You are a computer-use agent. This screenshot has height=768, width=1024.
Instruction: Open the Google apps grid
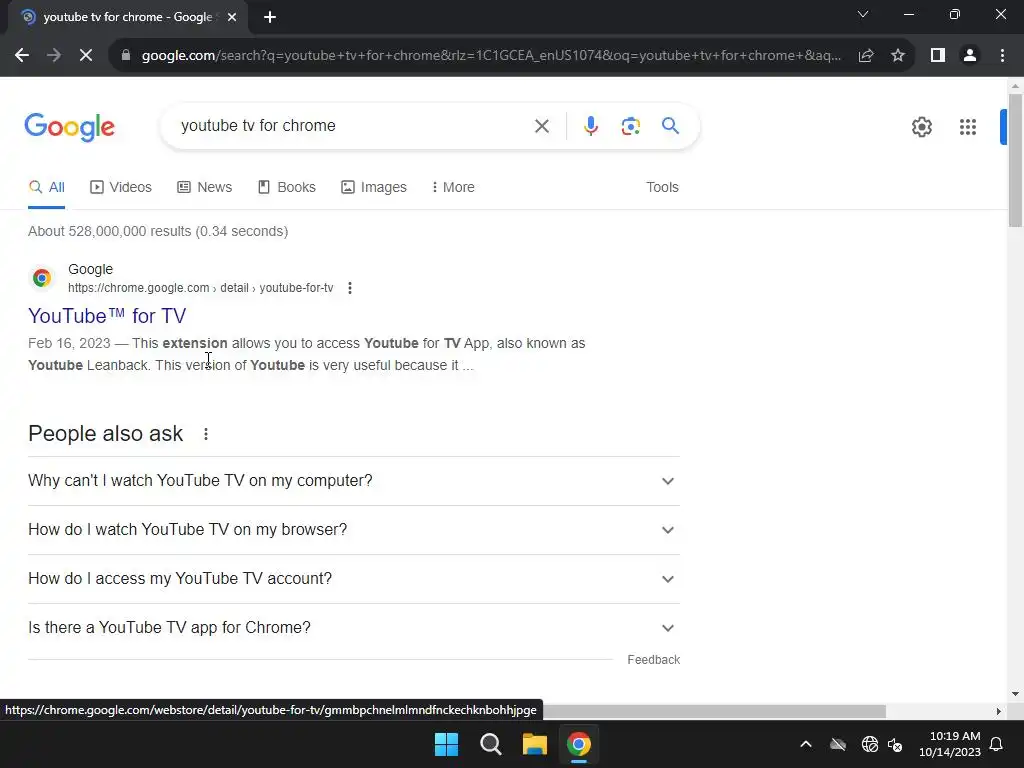pyautogui.click(x=968, y=127)
